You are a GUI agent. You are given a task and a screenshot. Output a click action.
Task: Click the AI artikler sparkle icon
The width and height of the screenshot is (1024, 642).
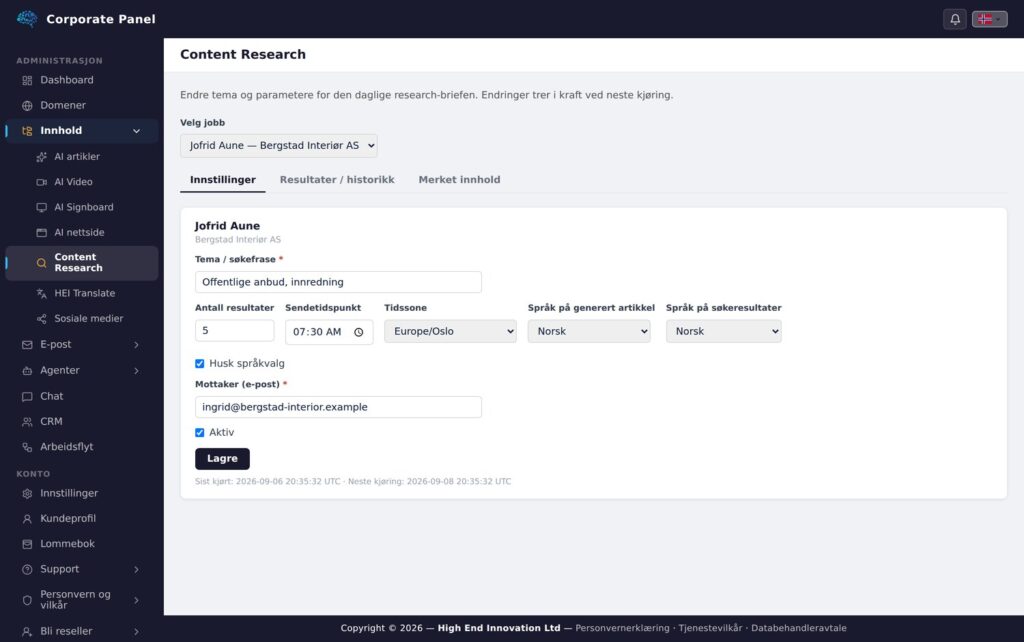click(42, 157)
